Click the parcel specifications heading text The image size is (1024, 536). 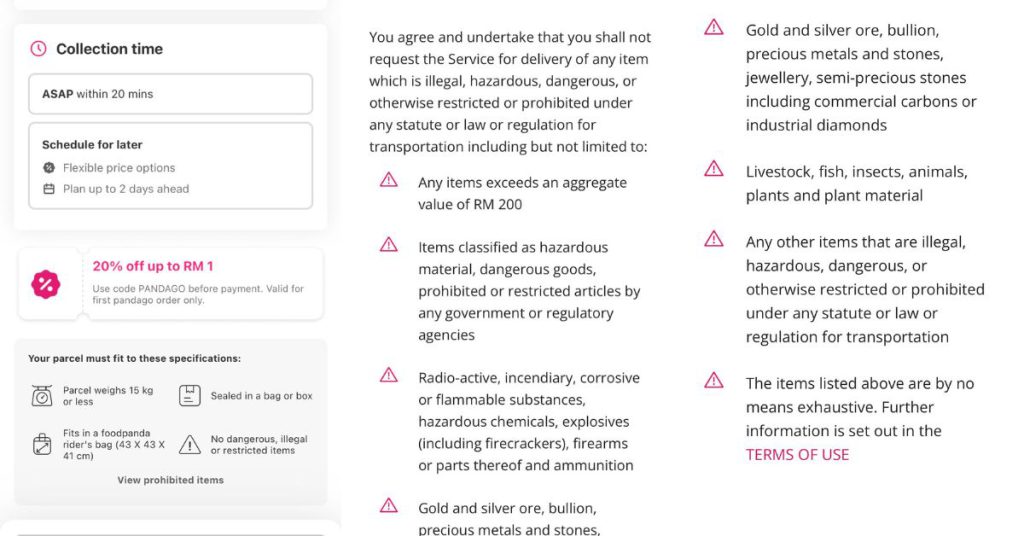[134, 358]
